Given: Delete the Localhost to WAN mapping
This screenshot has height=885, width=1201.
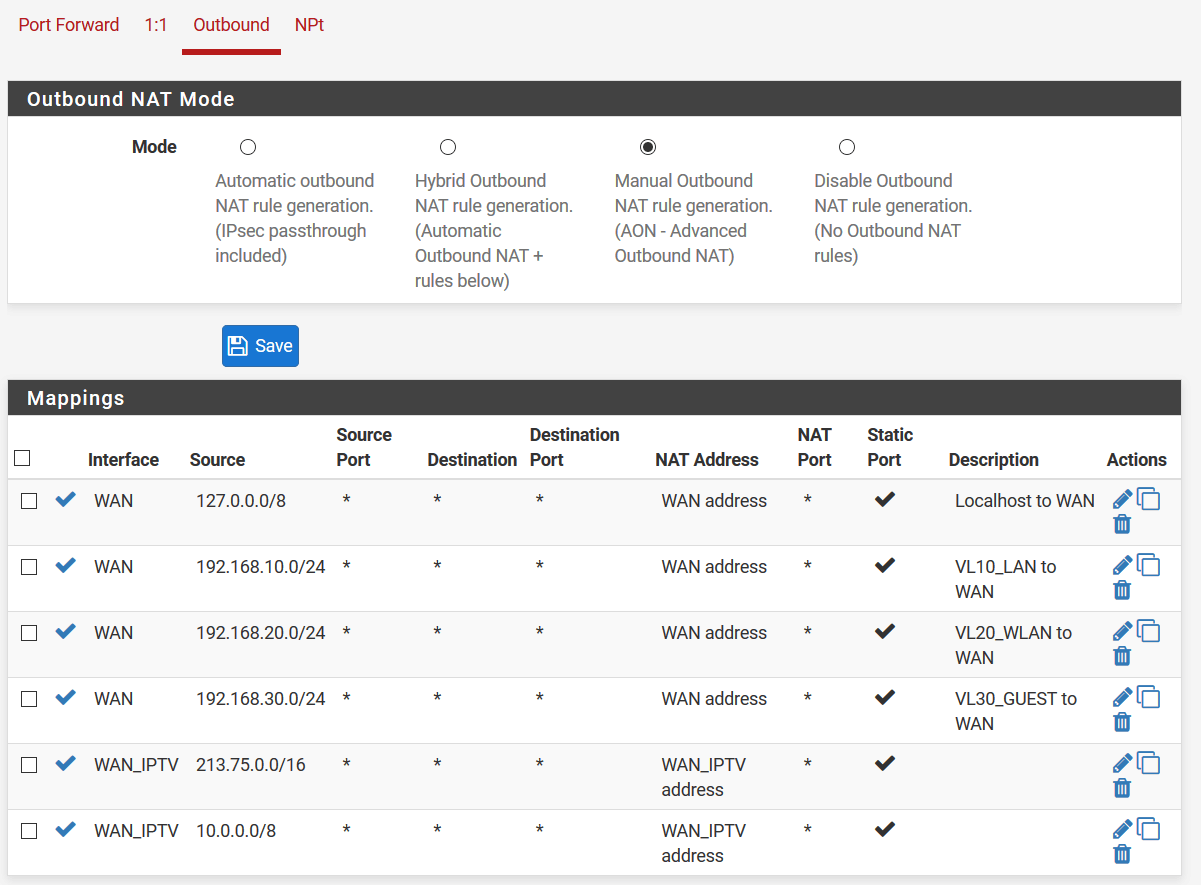Looking at the screenshot, I should (1122, 524).
